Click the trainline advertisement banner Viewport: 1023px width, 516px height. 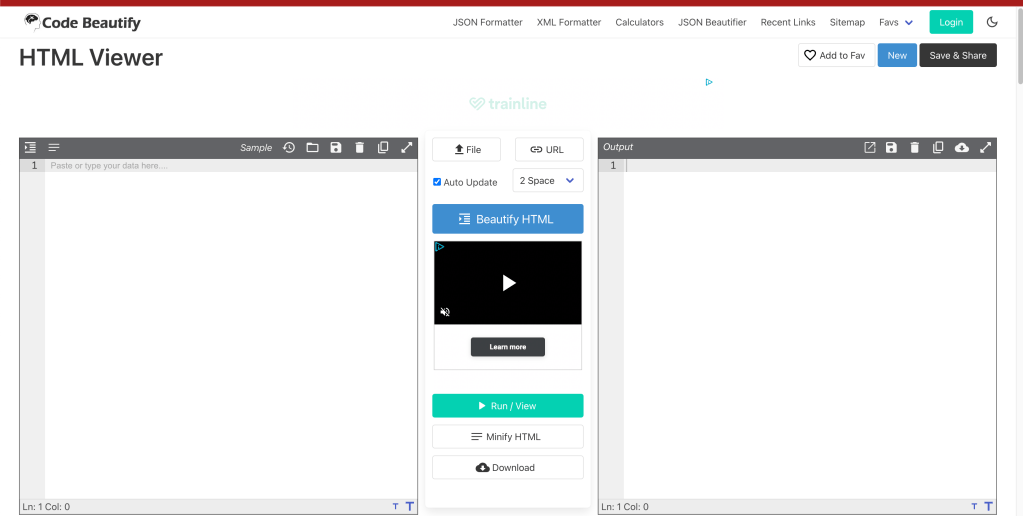[508, 104]
